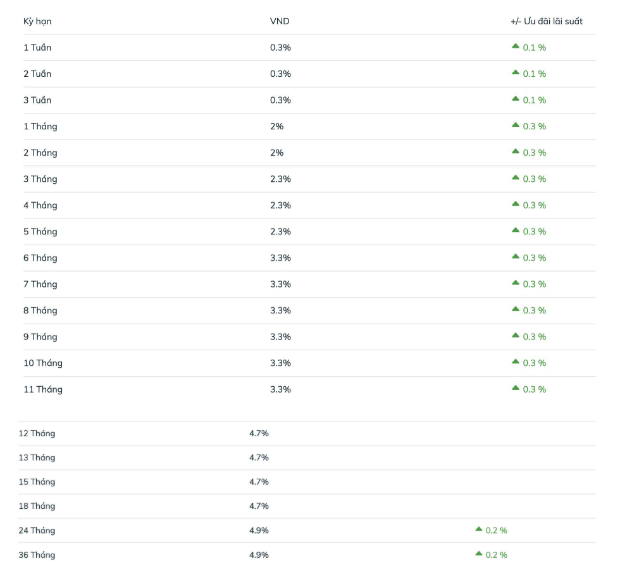Screen dimensions: 620x571
Task: Click the 3.3% rate for 7 Tháng
Action: click(x=280, y=284)
